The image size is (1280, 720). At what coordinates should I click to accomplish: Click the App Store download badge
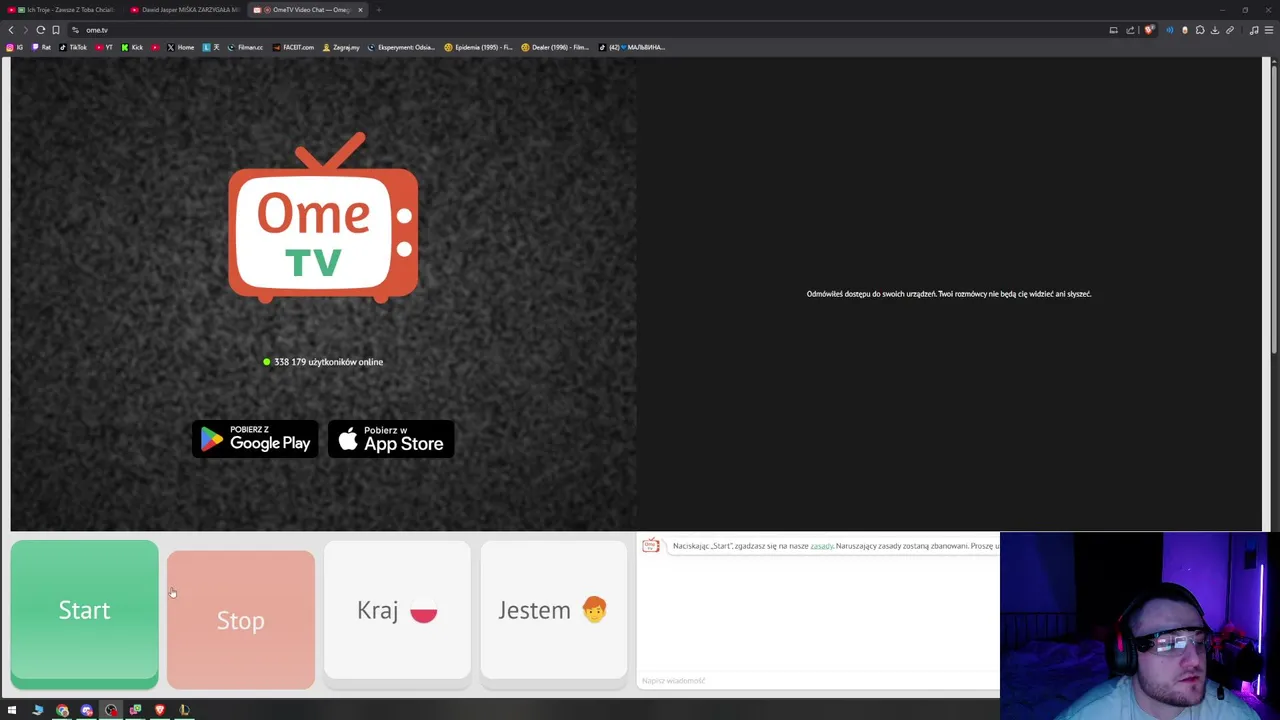(x=391, y=439)
